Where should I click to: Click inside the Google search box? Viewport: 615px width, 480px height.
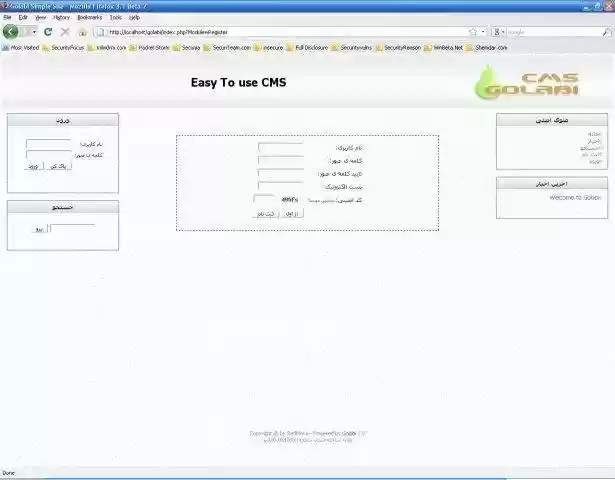coord(554,32)
